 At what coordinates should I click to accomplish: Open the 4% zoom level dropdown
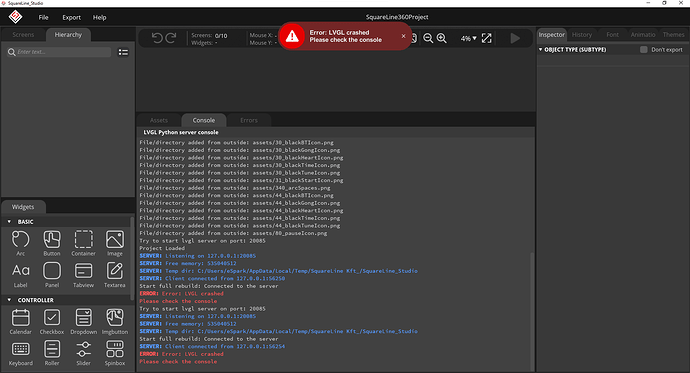point(468,38)
